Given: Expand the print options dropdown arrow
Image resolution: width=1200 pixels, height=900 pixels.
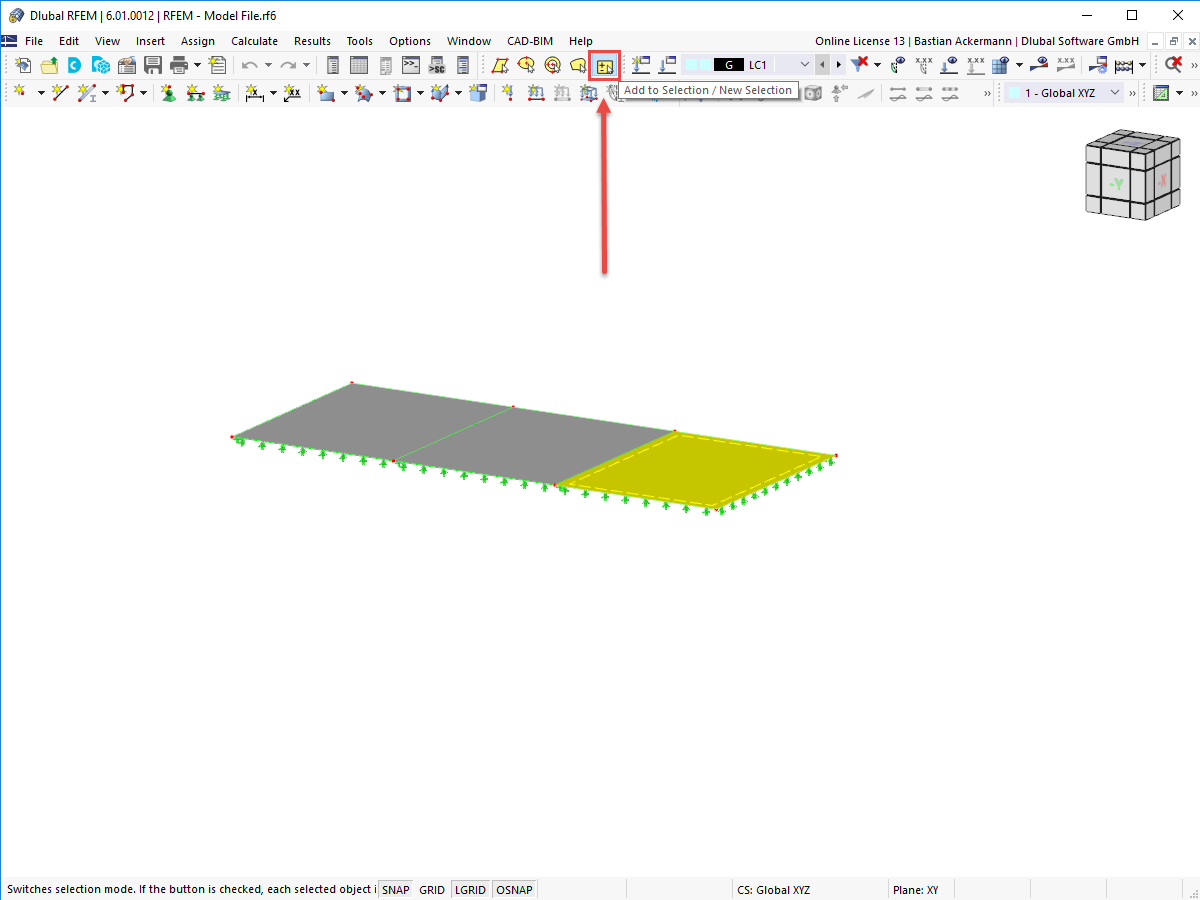Looking at the screenshot, I should click(x=197, y=65).
